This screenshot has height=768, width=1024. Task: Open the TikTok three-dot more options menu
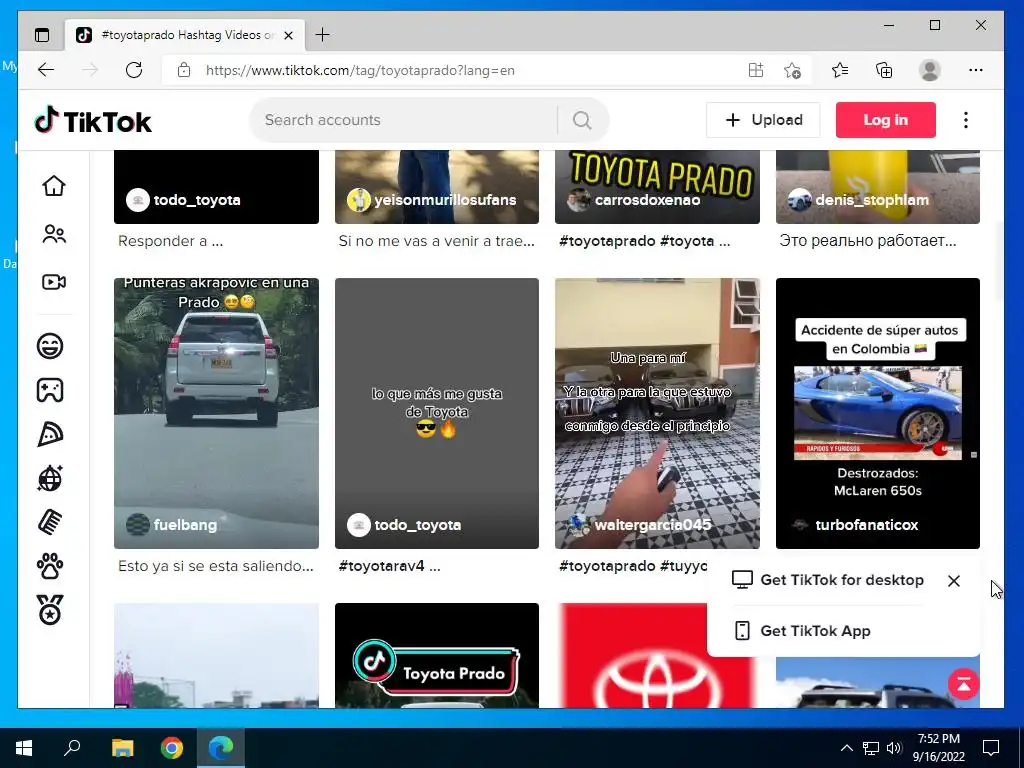click(x=966, y=120)
